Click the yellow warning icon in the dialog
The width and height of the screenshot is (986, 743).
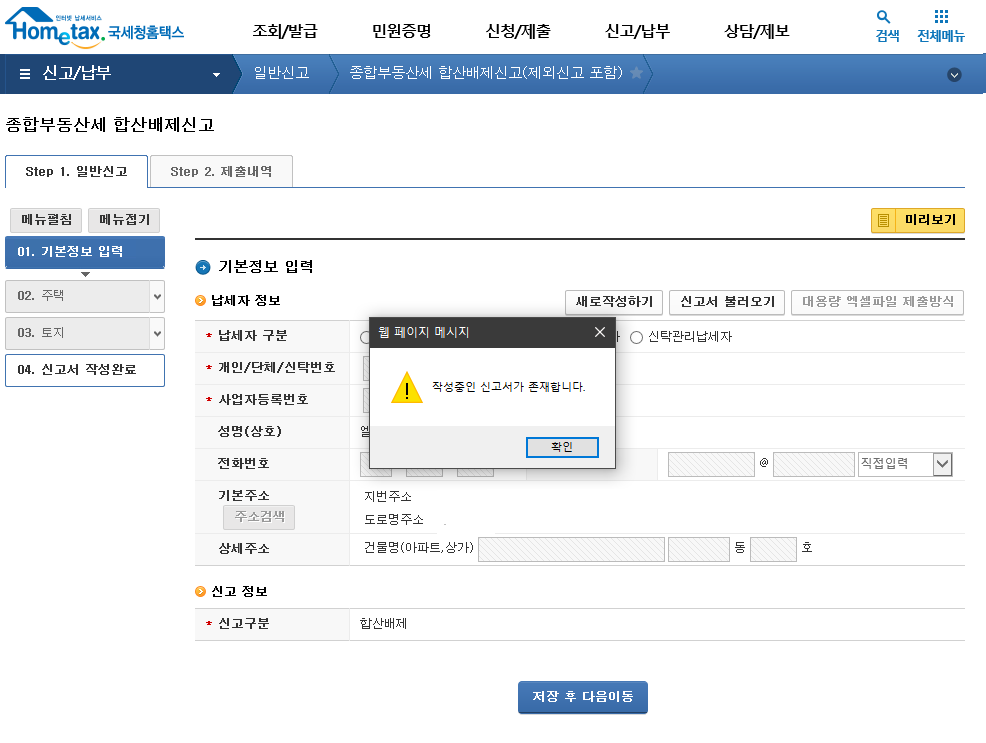point(407,388)
